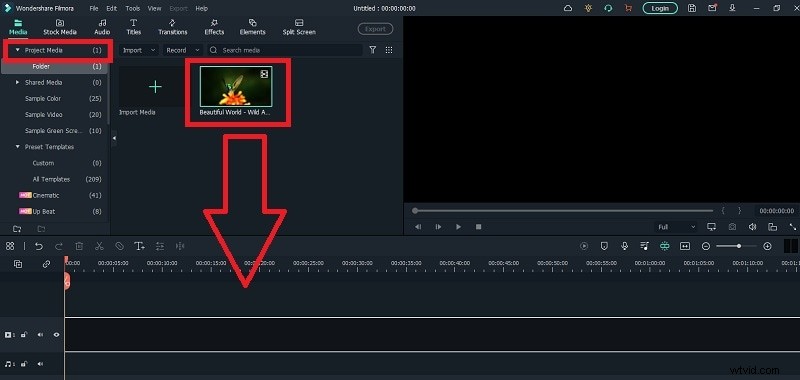Click the fullscreen preview icon
The image size is (800, 380).
click(x=792, y=227)
